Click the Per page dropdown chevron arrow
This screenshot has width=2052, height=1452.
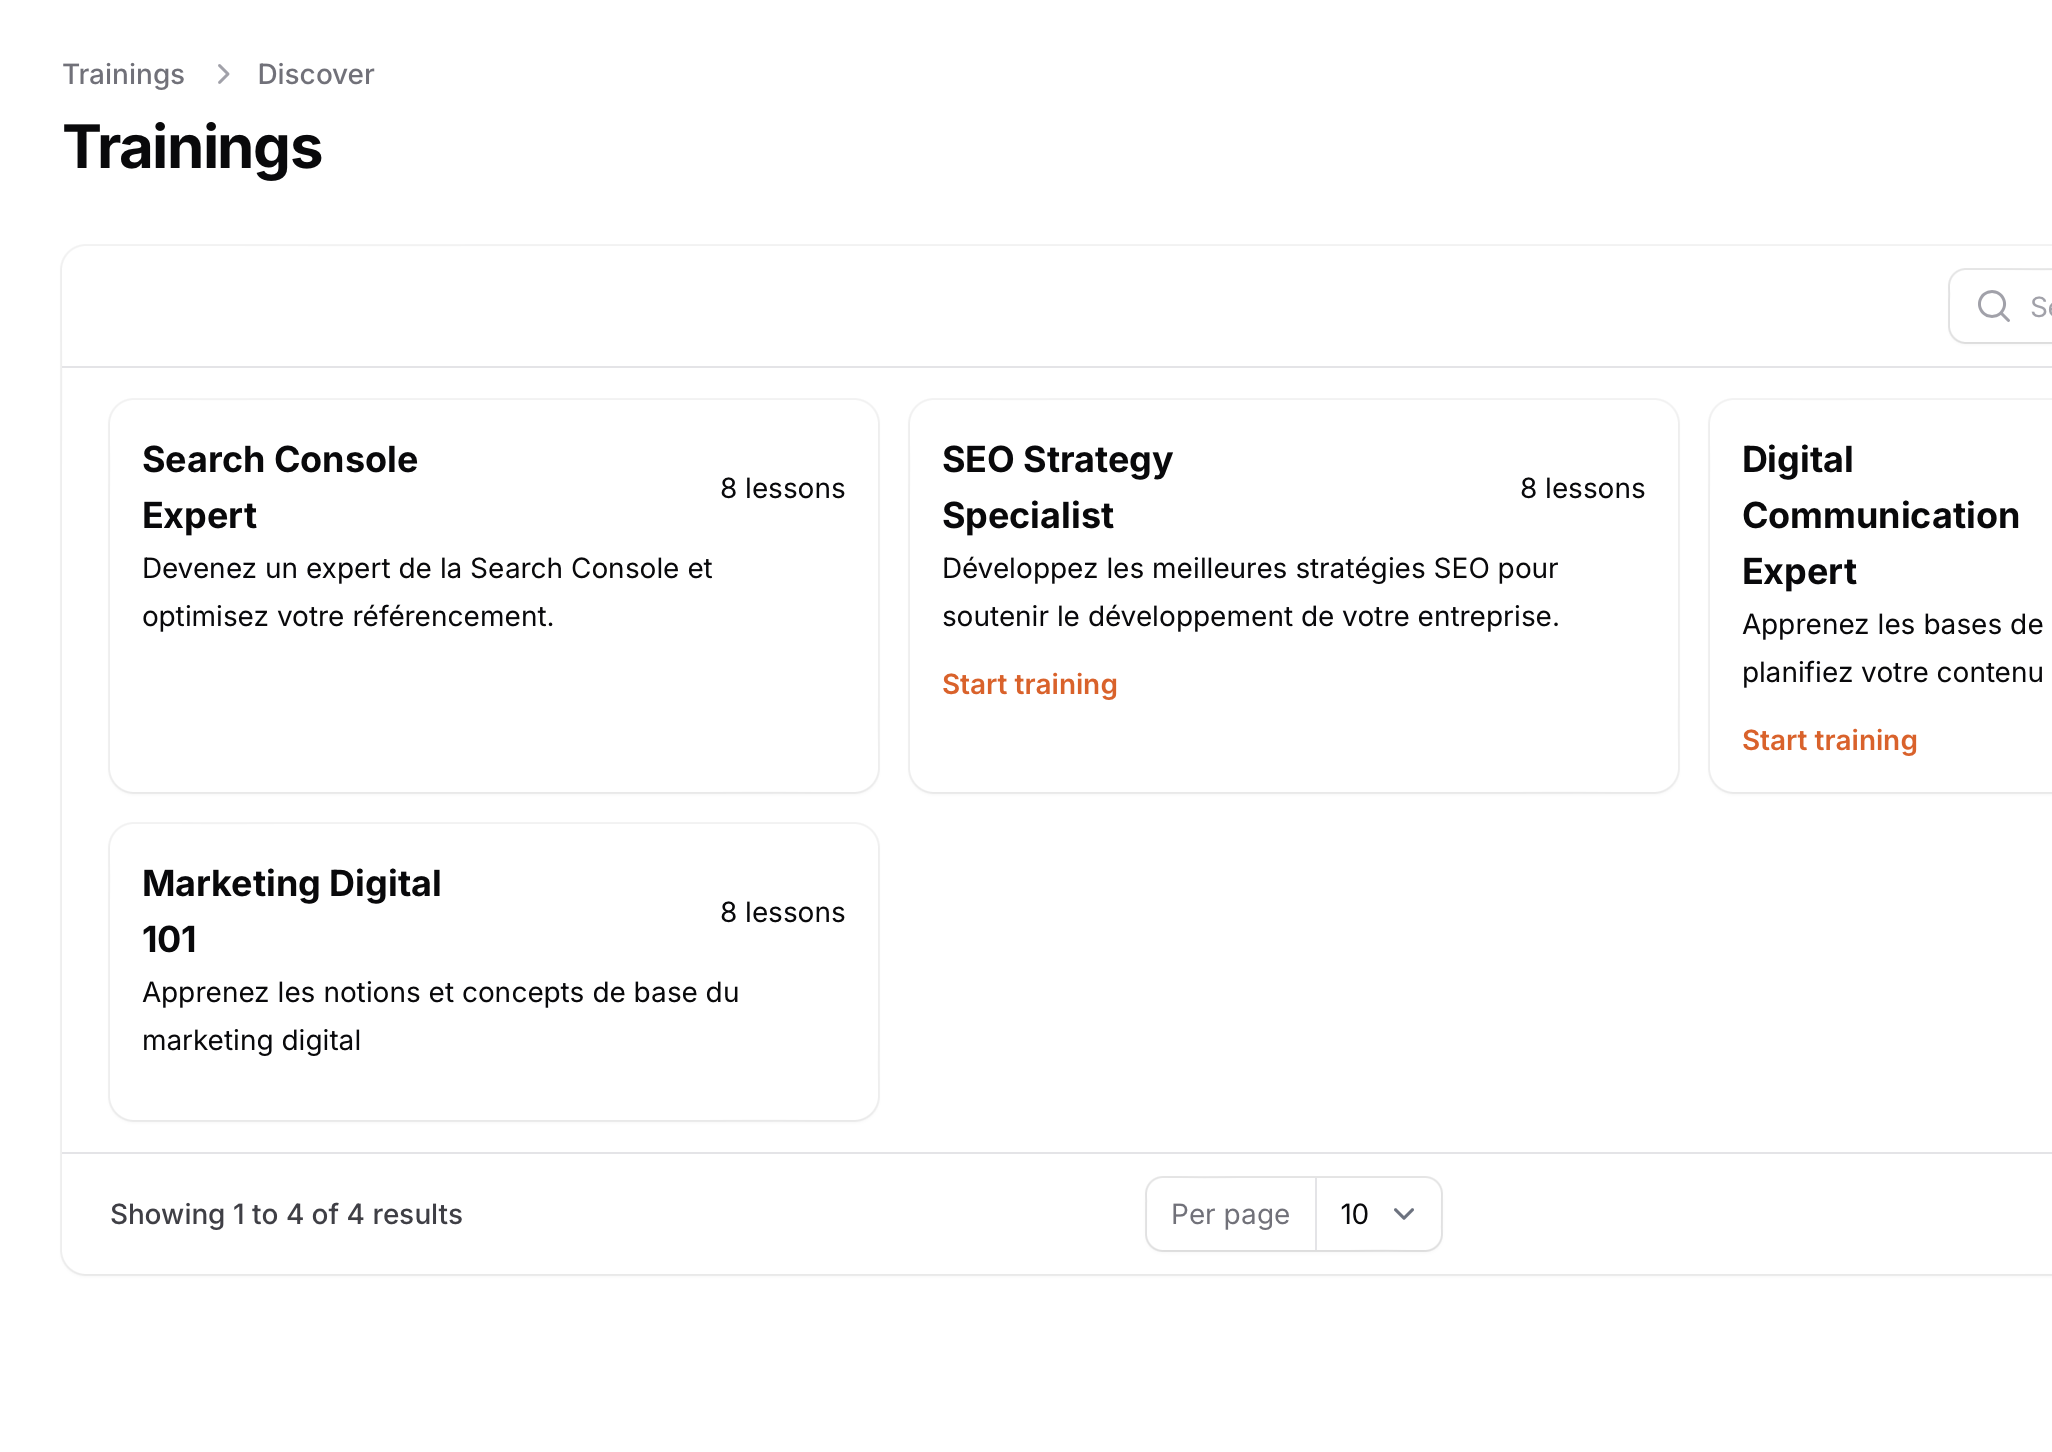(x=1404, y=1214)
